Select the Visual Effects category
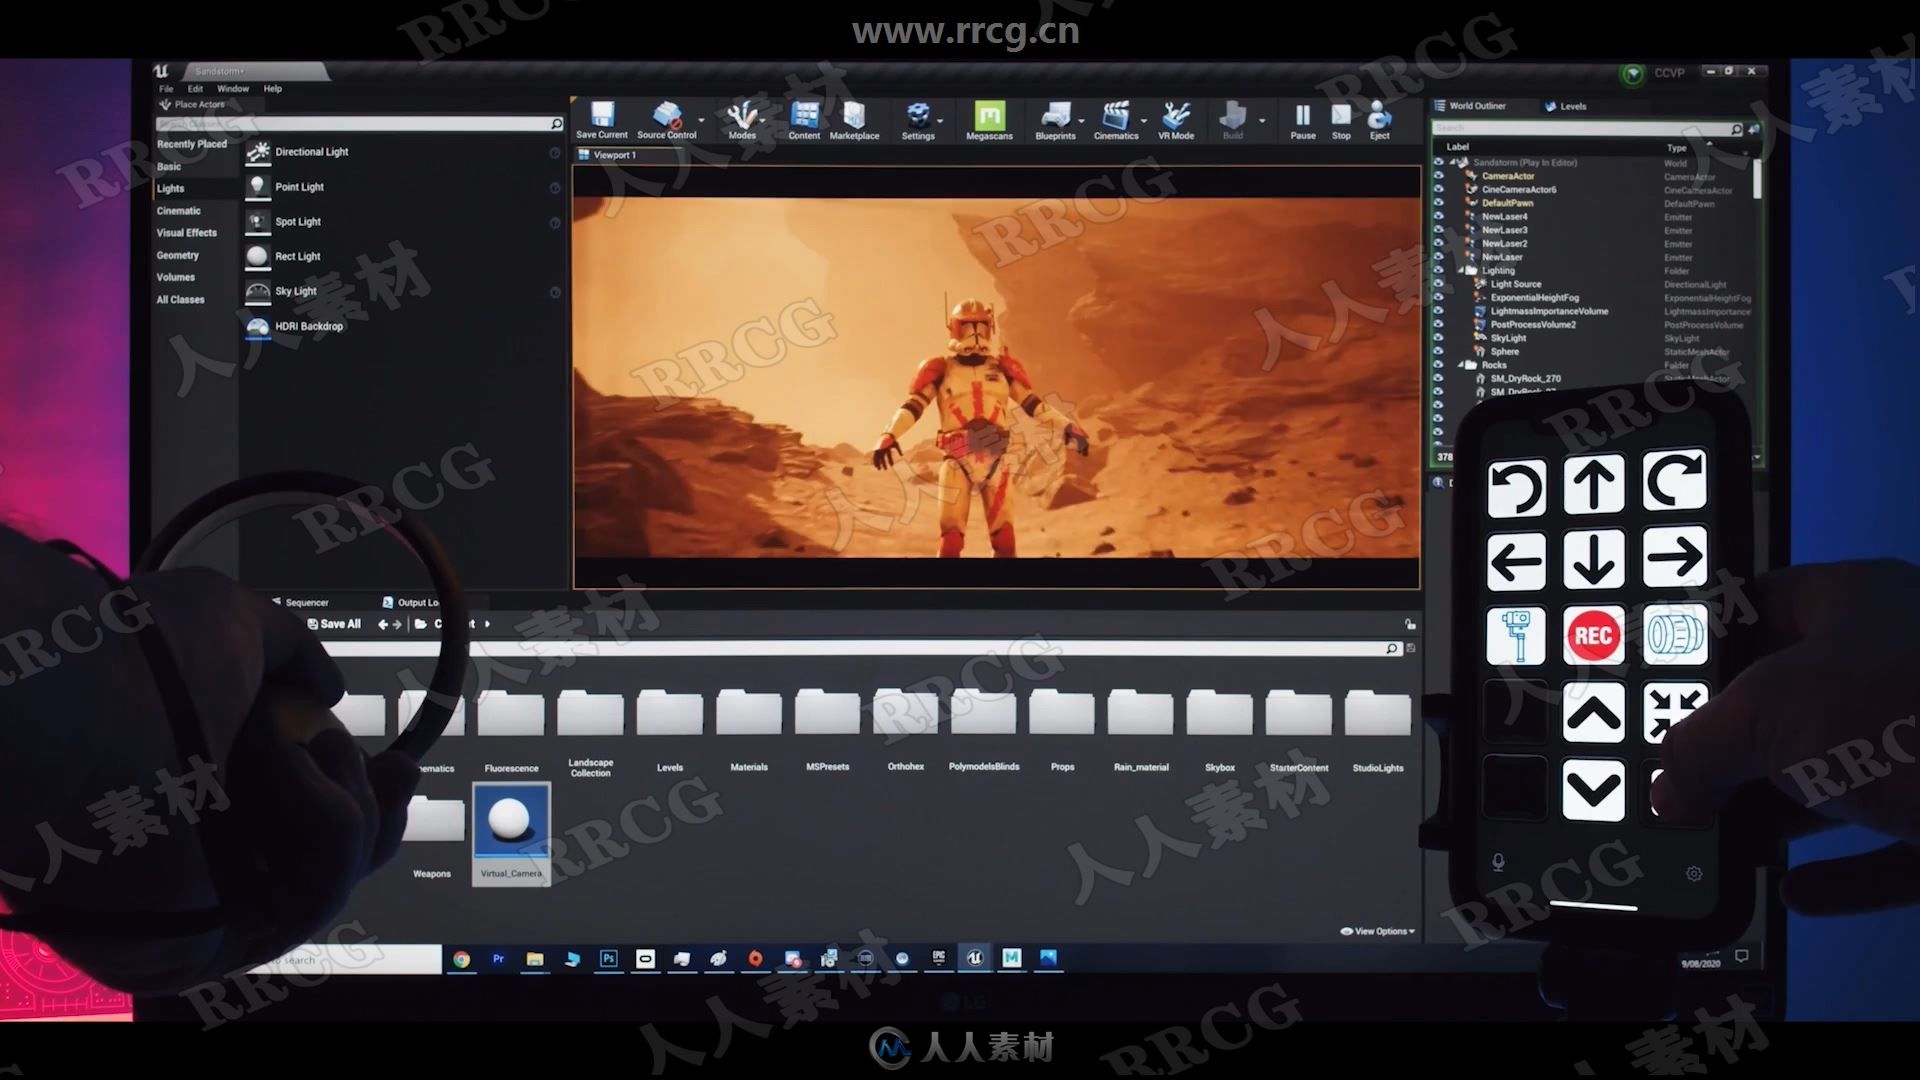Screen dimensions: 1920x1080 point(187,233)
